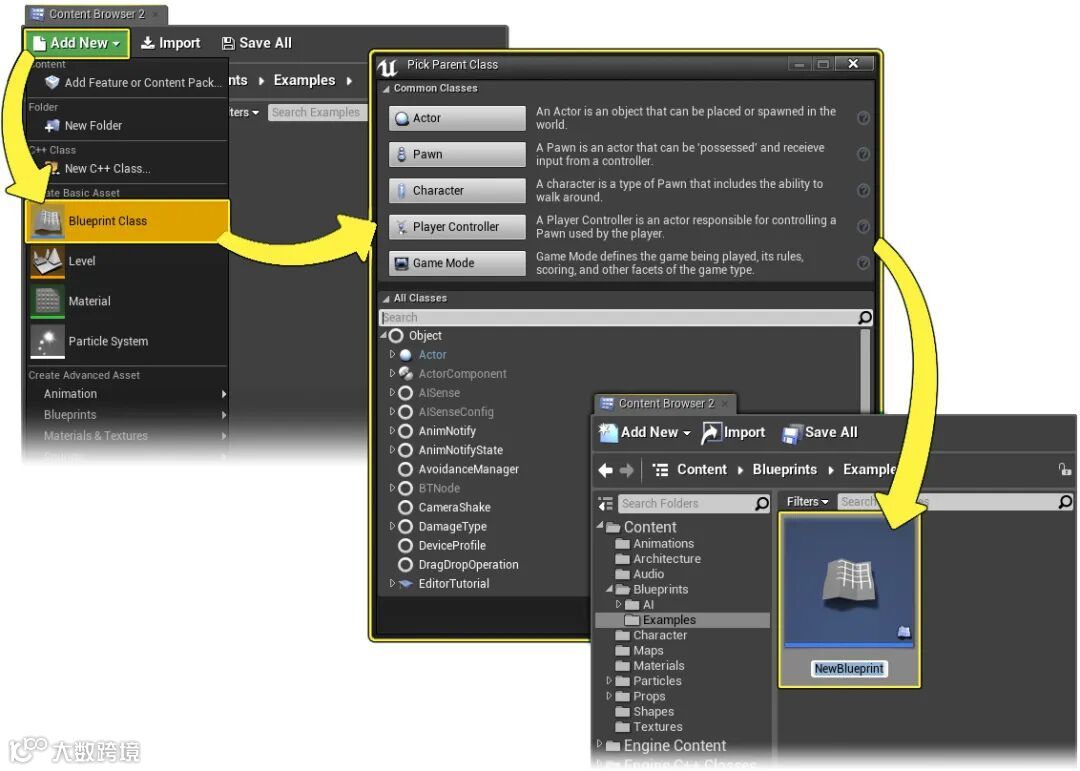Select the Character parent class button

457,190
